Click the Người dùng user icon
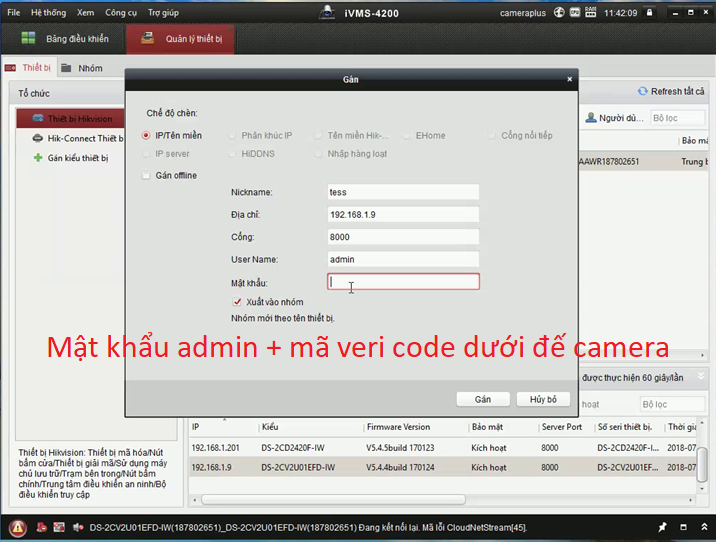Viewport: 716px width, 542px height. click(590, 118)
